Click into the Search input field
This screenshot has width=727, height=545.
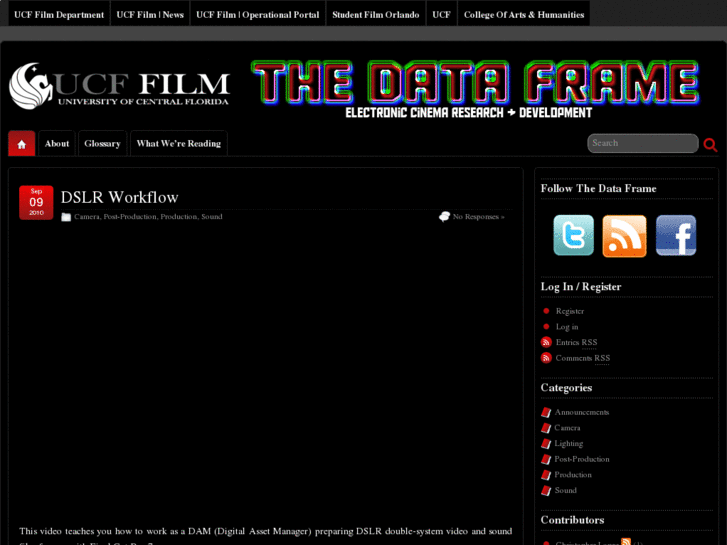pyautogui.click(x=643, y=143)
